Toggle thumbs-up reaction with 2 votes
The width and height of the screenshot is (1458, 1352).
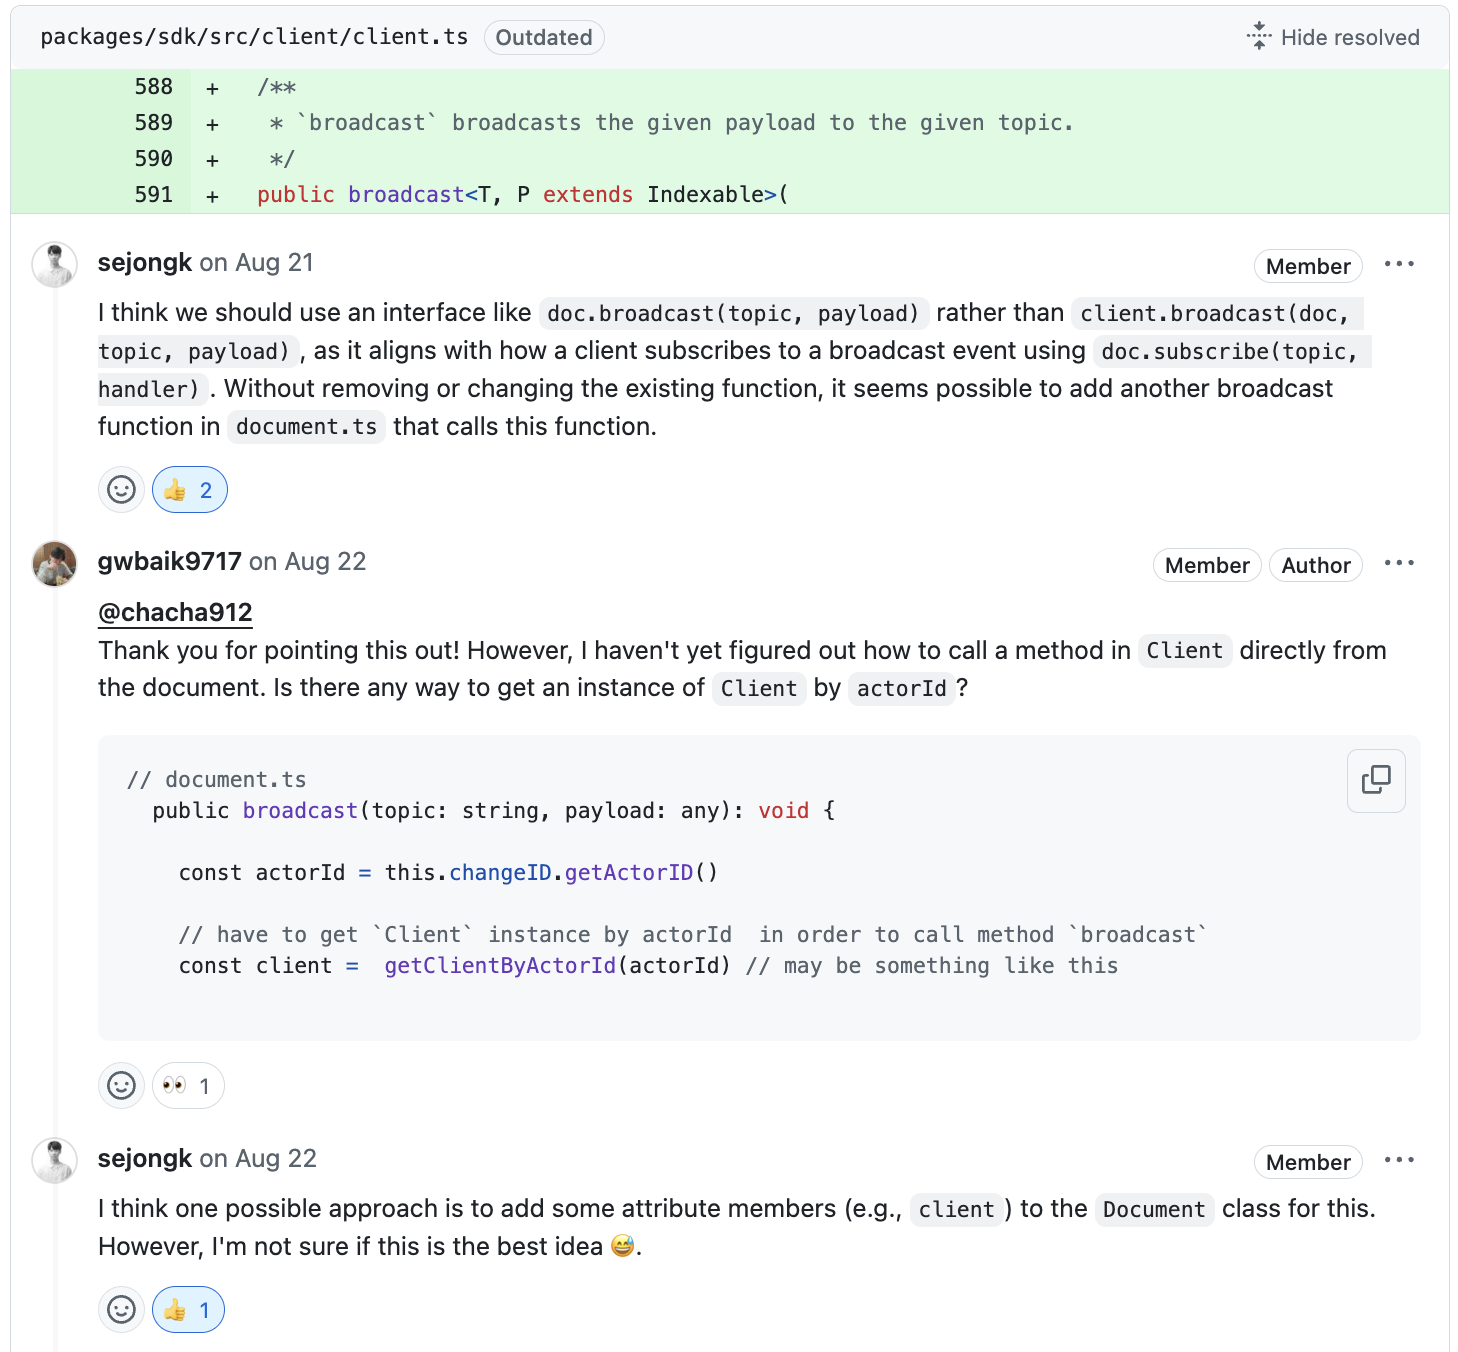point(190,490)
